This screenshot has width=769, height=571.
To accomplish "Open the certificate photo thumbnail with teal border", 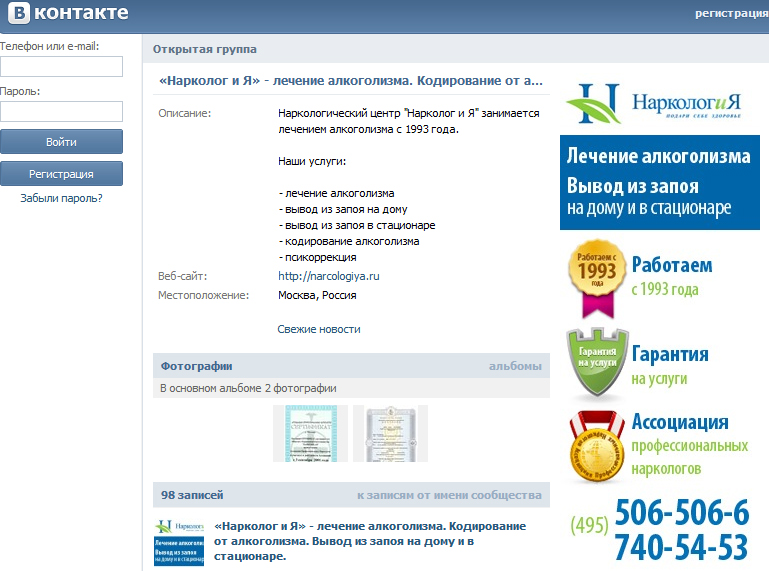I will [x=310, y=433].
